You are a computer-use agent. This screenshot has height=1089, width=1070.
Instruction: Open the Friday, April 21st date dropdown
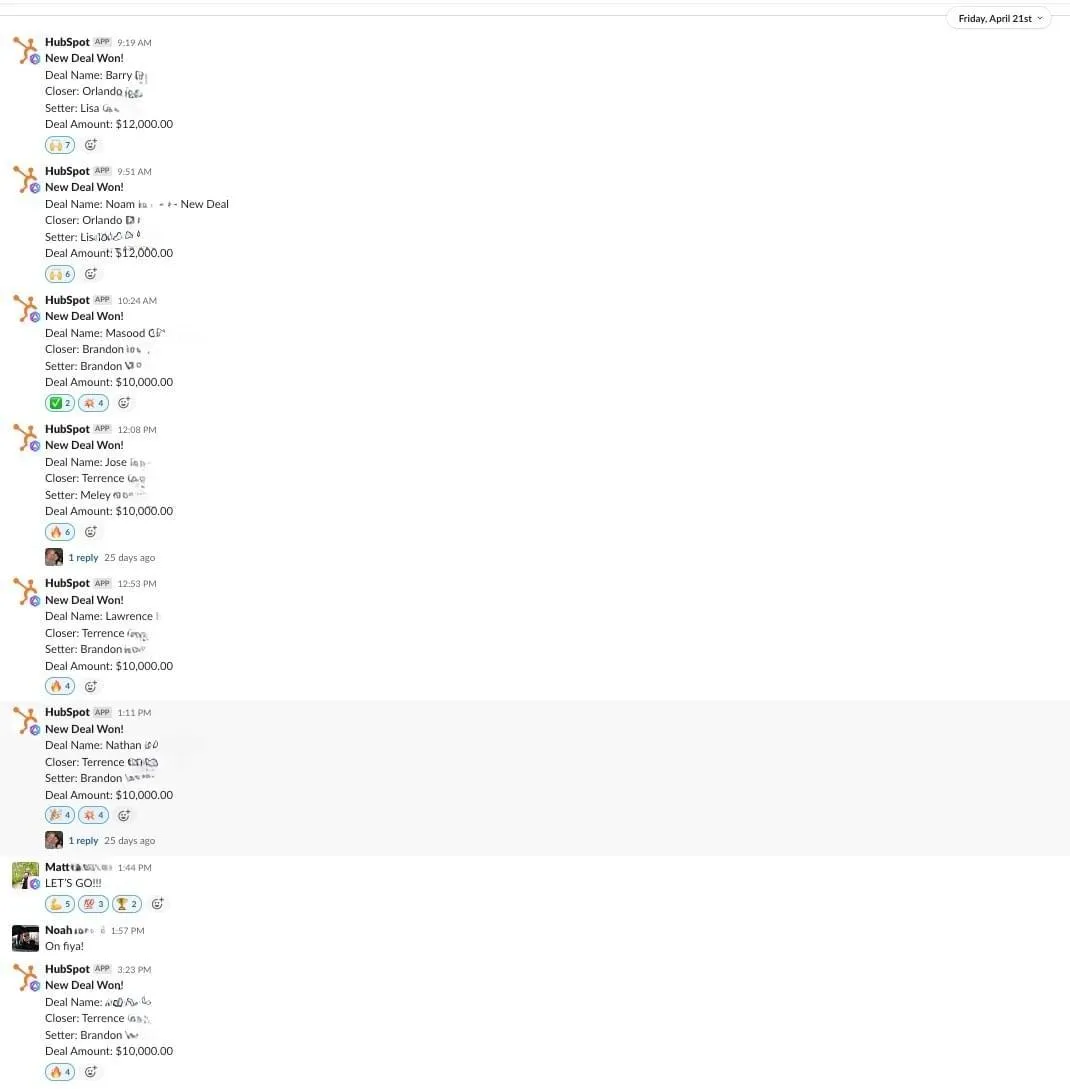(x=998, y=19)
